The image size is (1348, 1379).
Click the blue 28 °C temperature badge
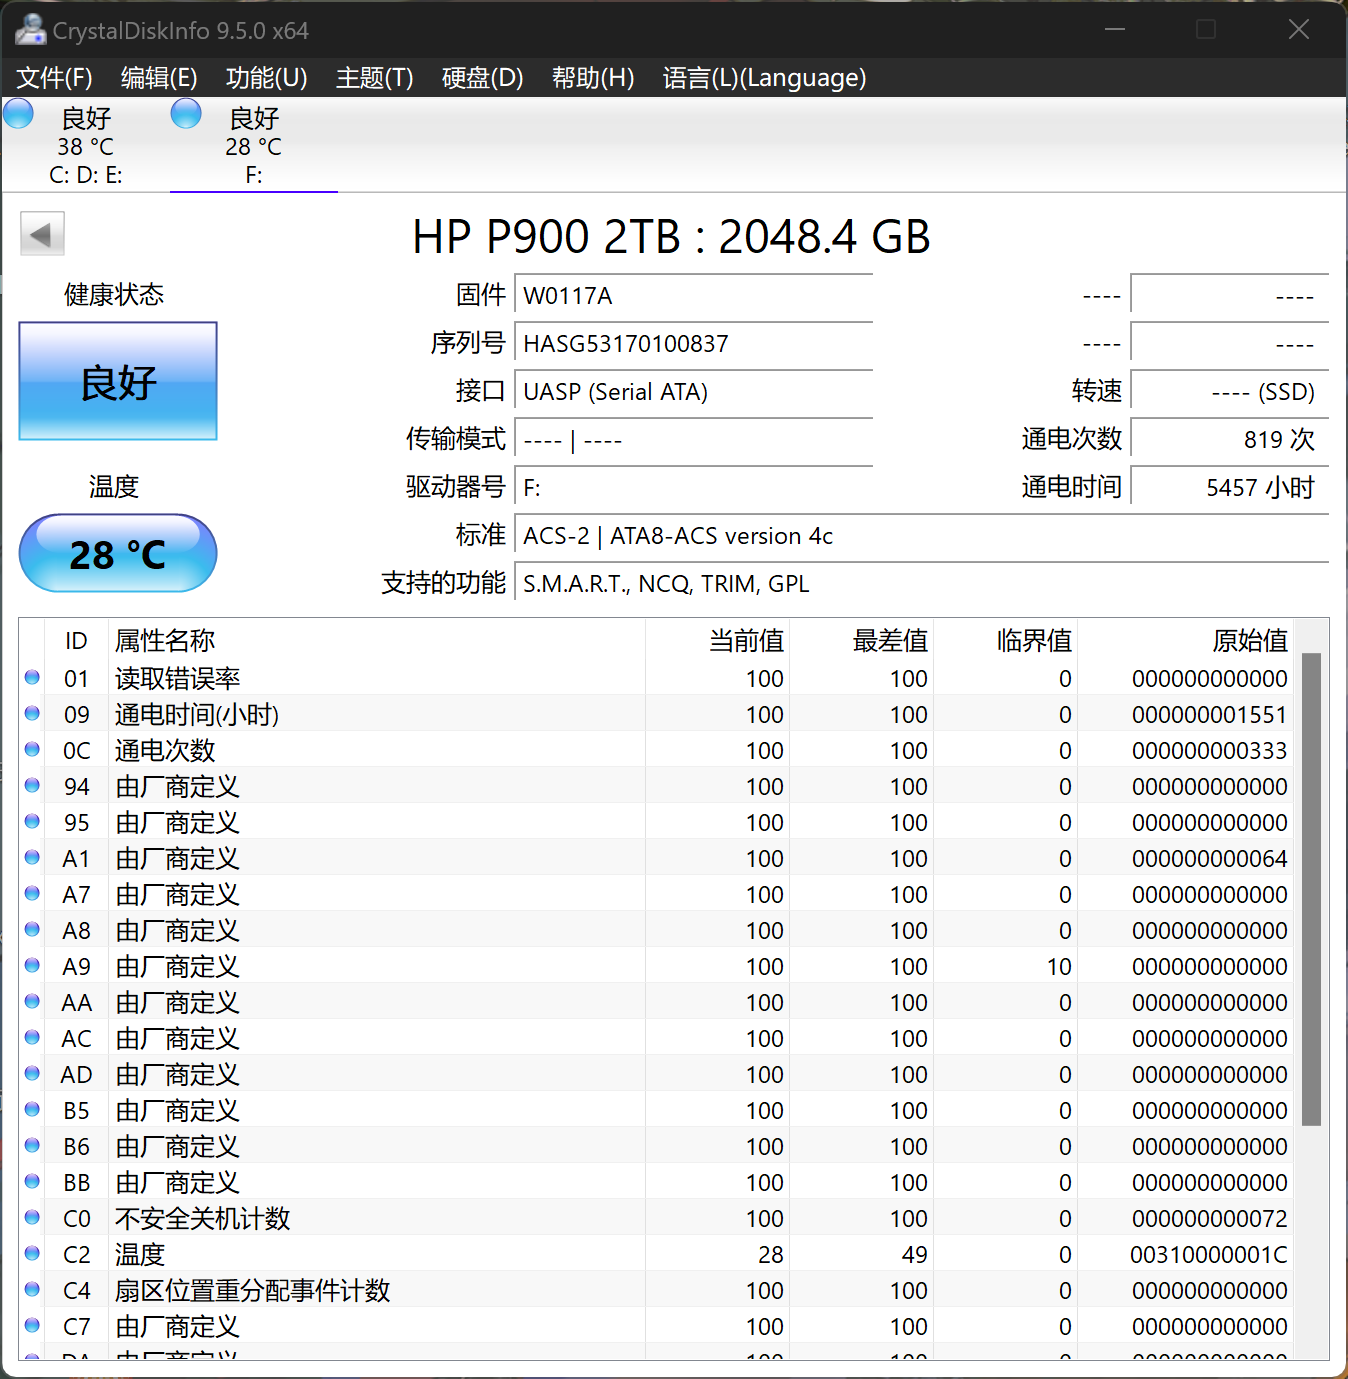point(117,553)
